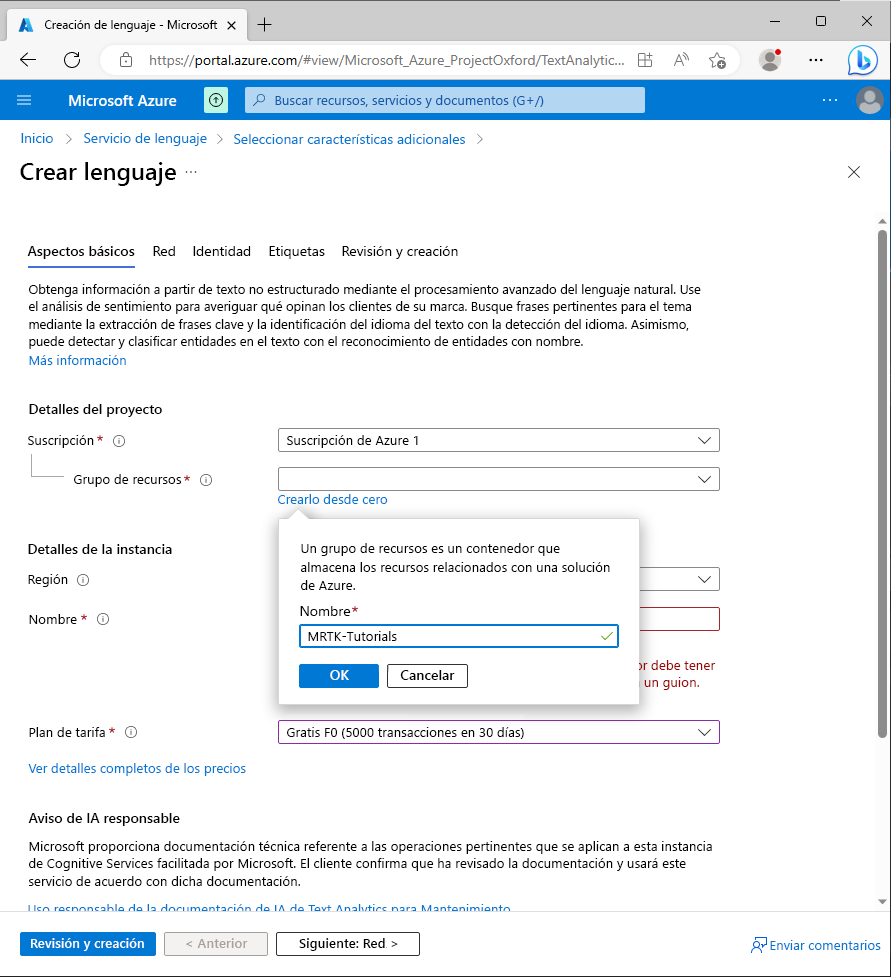Click Cancelar in the resource group popup
Image resolution: width=891 pixels, height=977 pixels.
[x=427, y=676]
